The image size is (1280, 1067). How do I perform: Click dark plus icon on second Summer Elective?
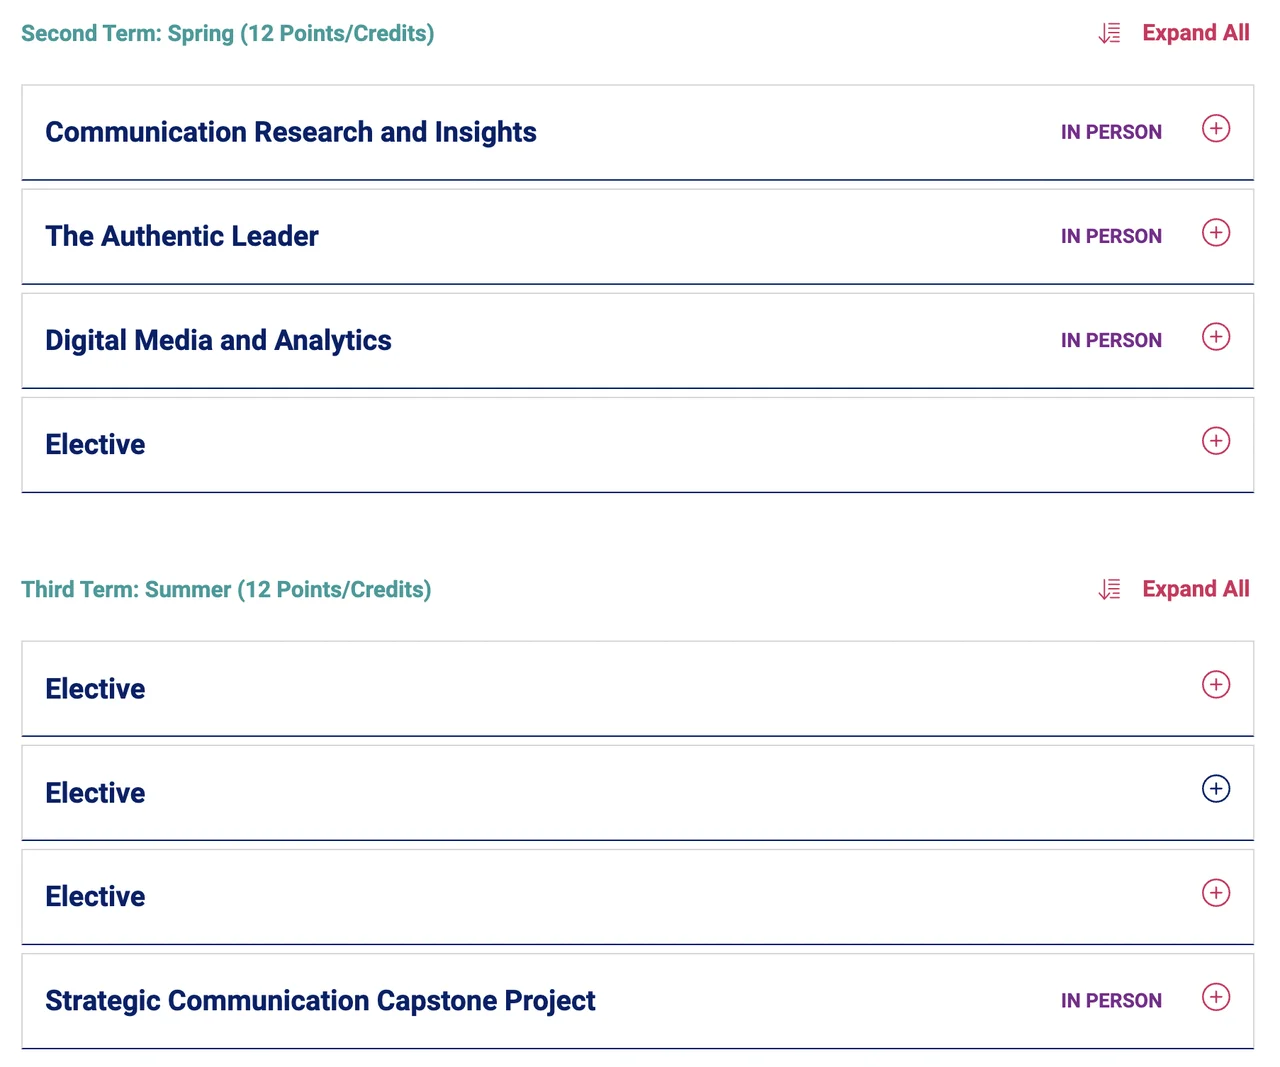1215,789
